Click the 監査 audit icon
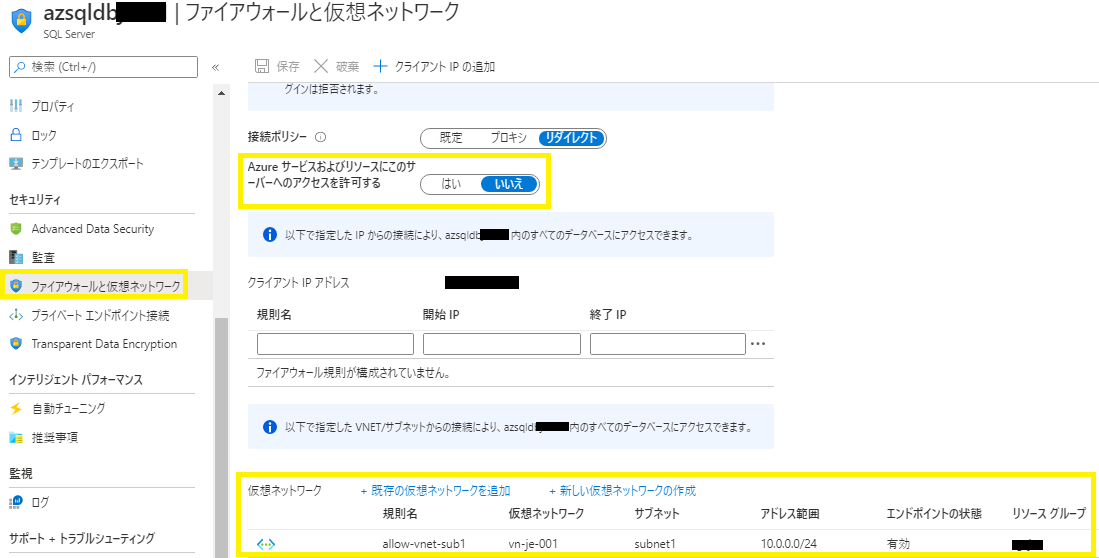This screenshot has width=1099, height=558. click(x=16, y=257)
